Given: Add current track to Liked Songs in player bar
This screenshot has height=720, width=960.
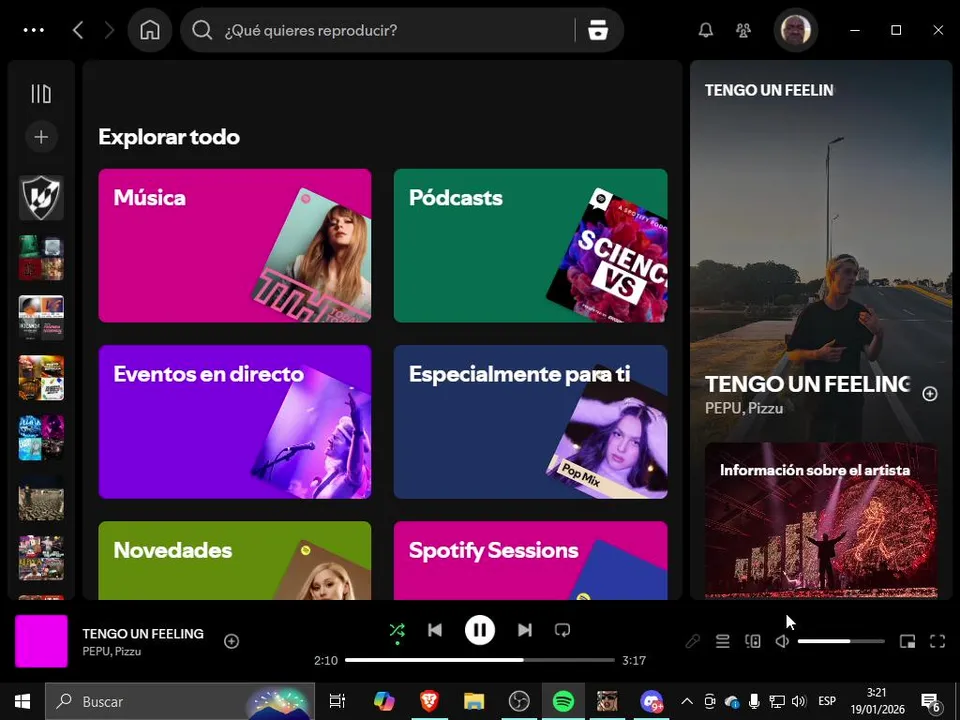Looking at the screenshot, I should pyautogui.click(x=231, y=641).
